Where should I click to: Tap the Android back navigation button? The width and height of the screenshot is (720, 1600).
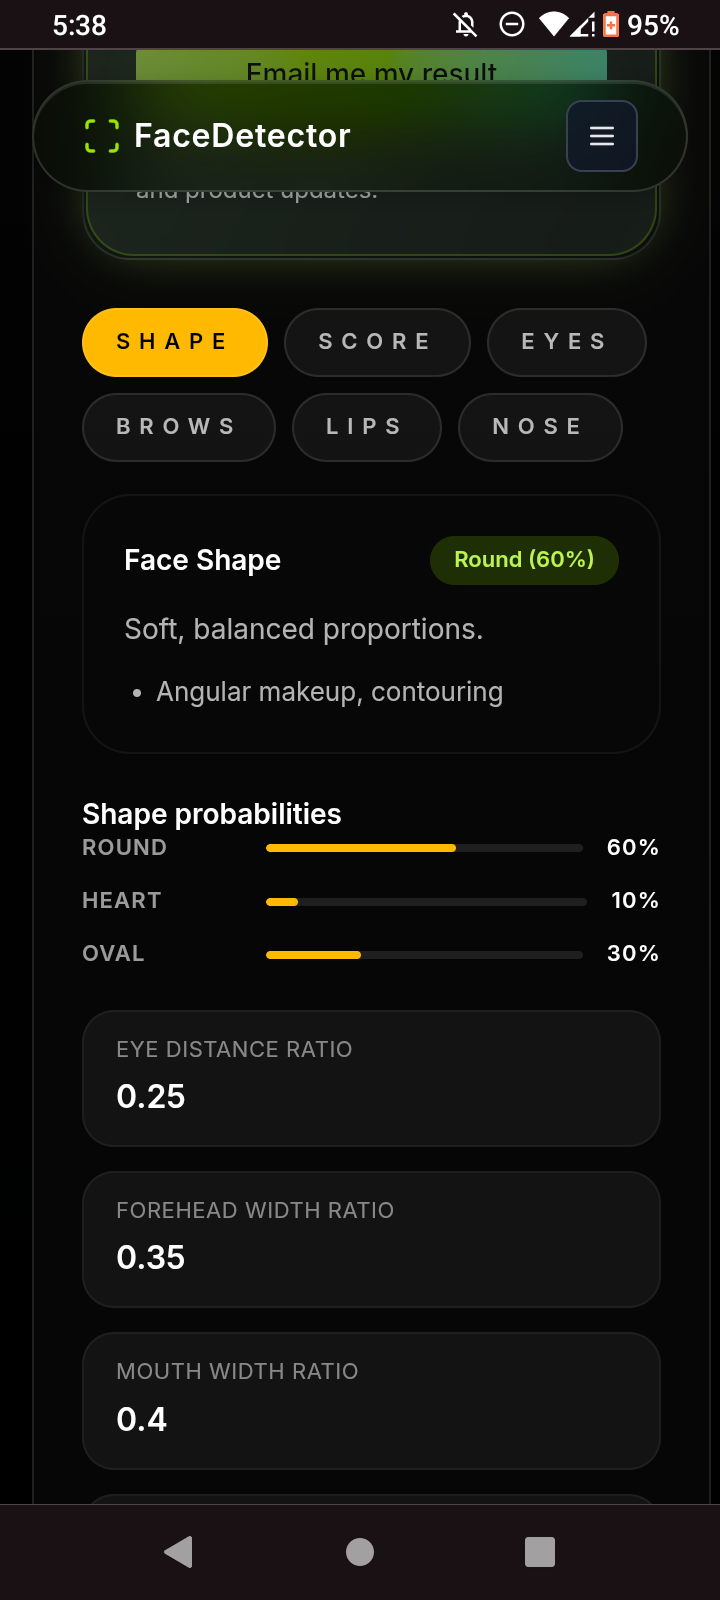(178, 1552)
